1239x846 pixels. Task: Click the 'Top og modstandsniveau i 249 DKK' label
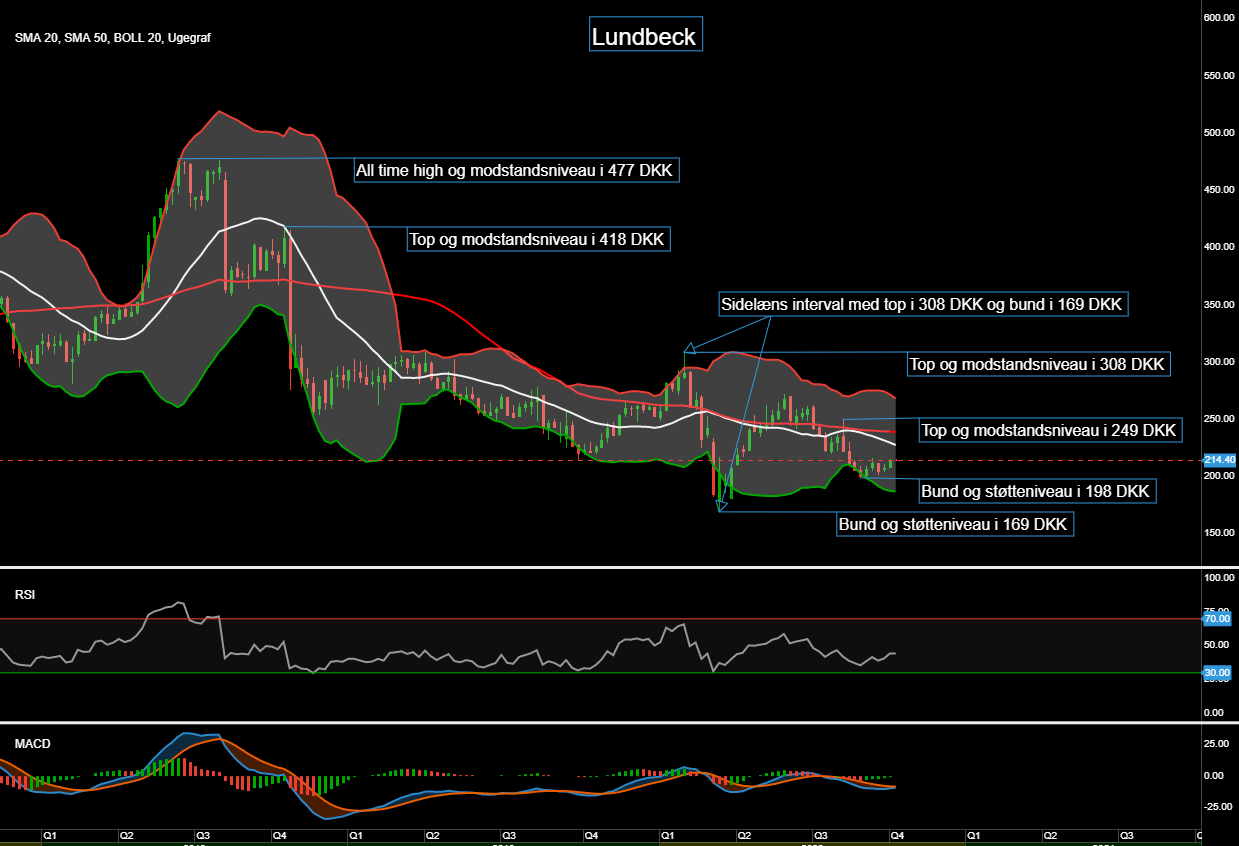[1050, 431]
